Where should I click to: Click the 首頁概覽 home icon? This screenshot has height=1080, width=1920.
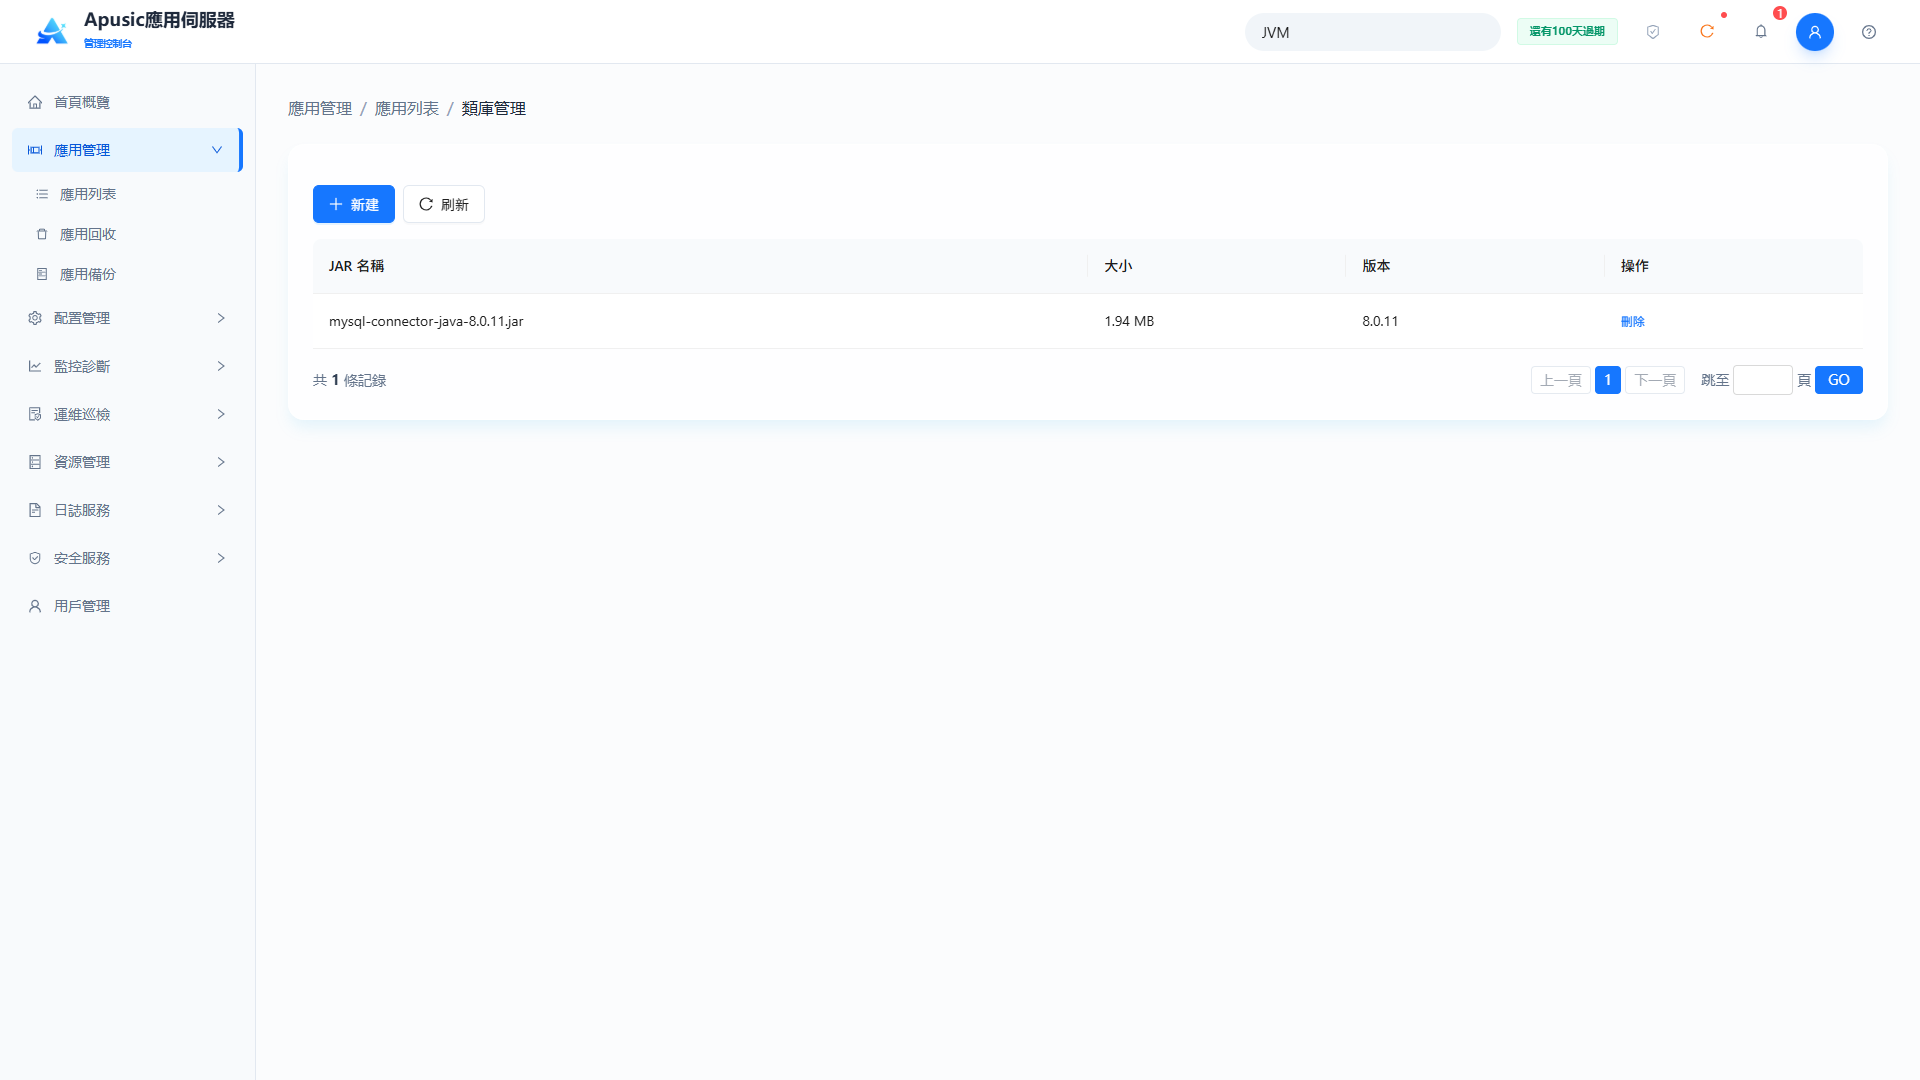tap(35, 102)
